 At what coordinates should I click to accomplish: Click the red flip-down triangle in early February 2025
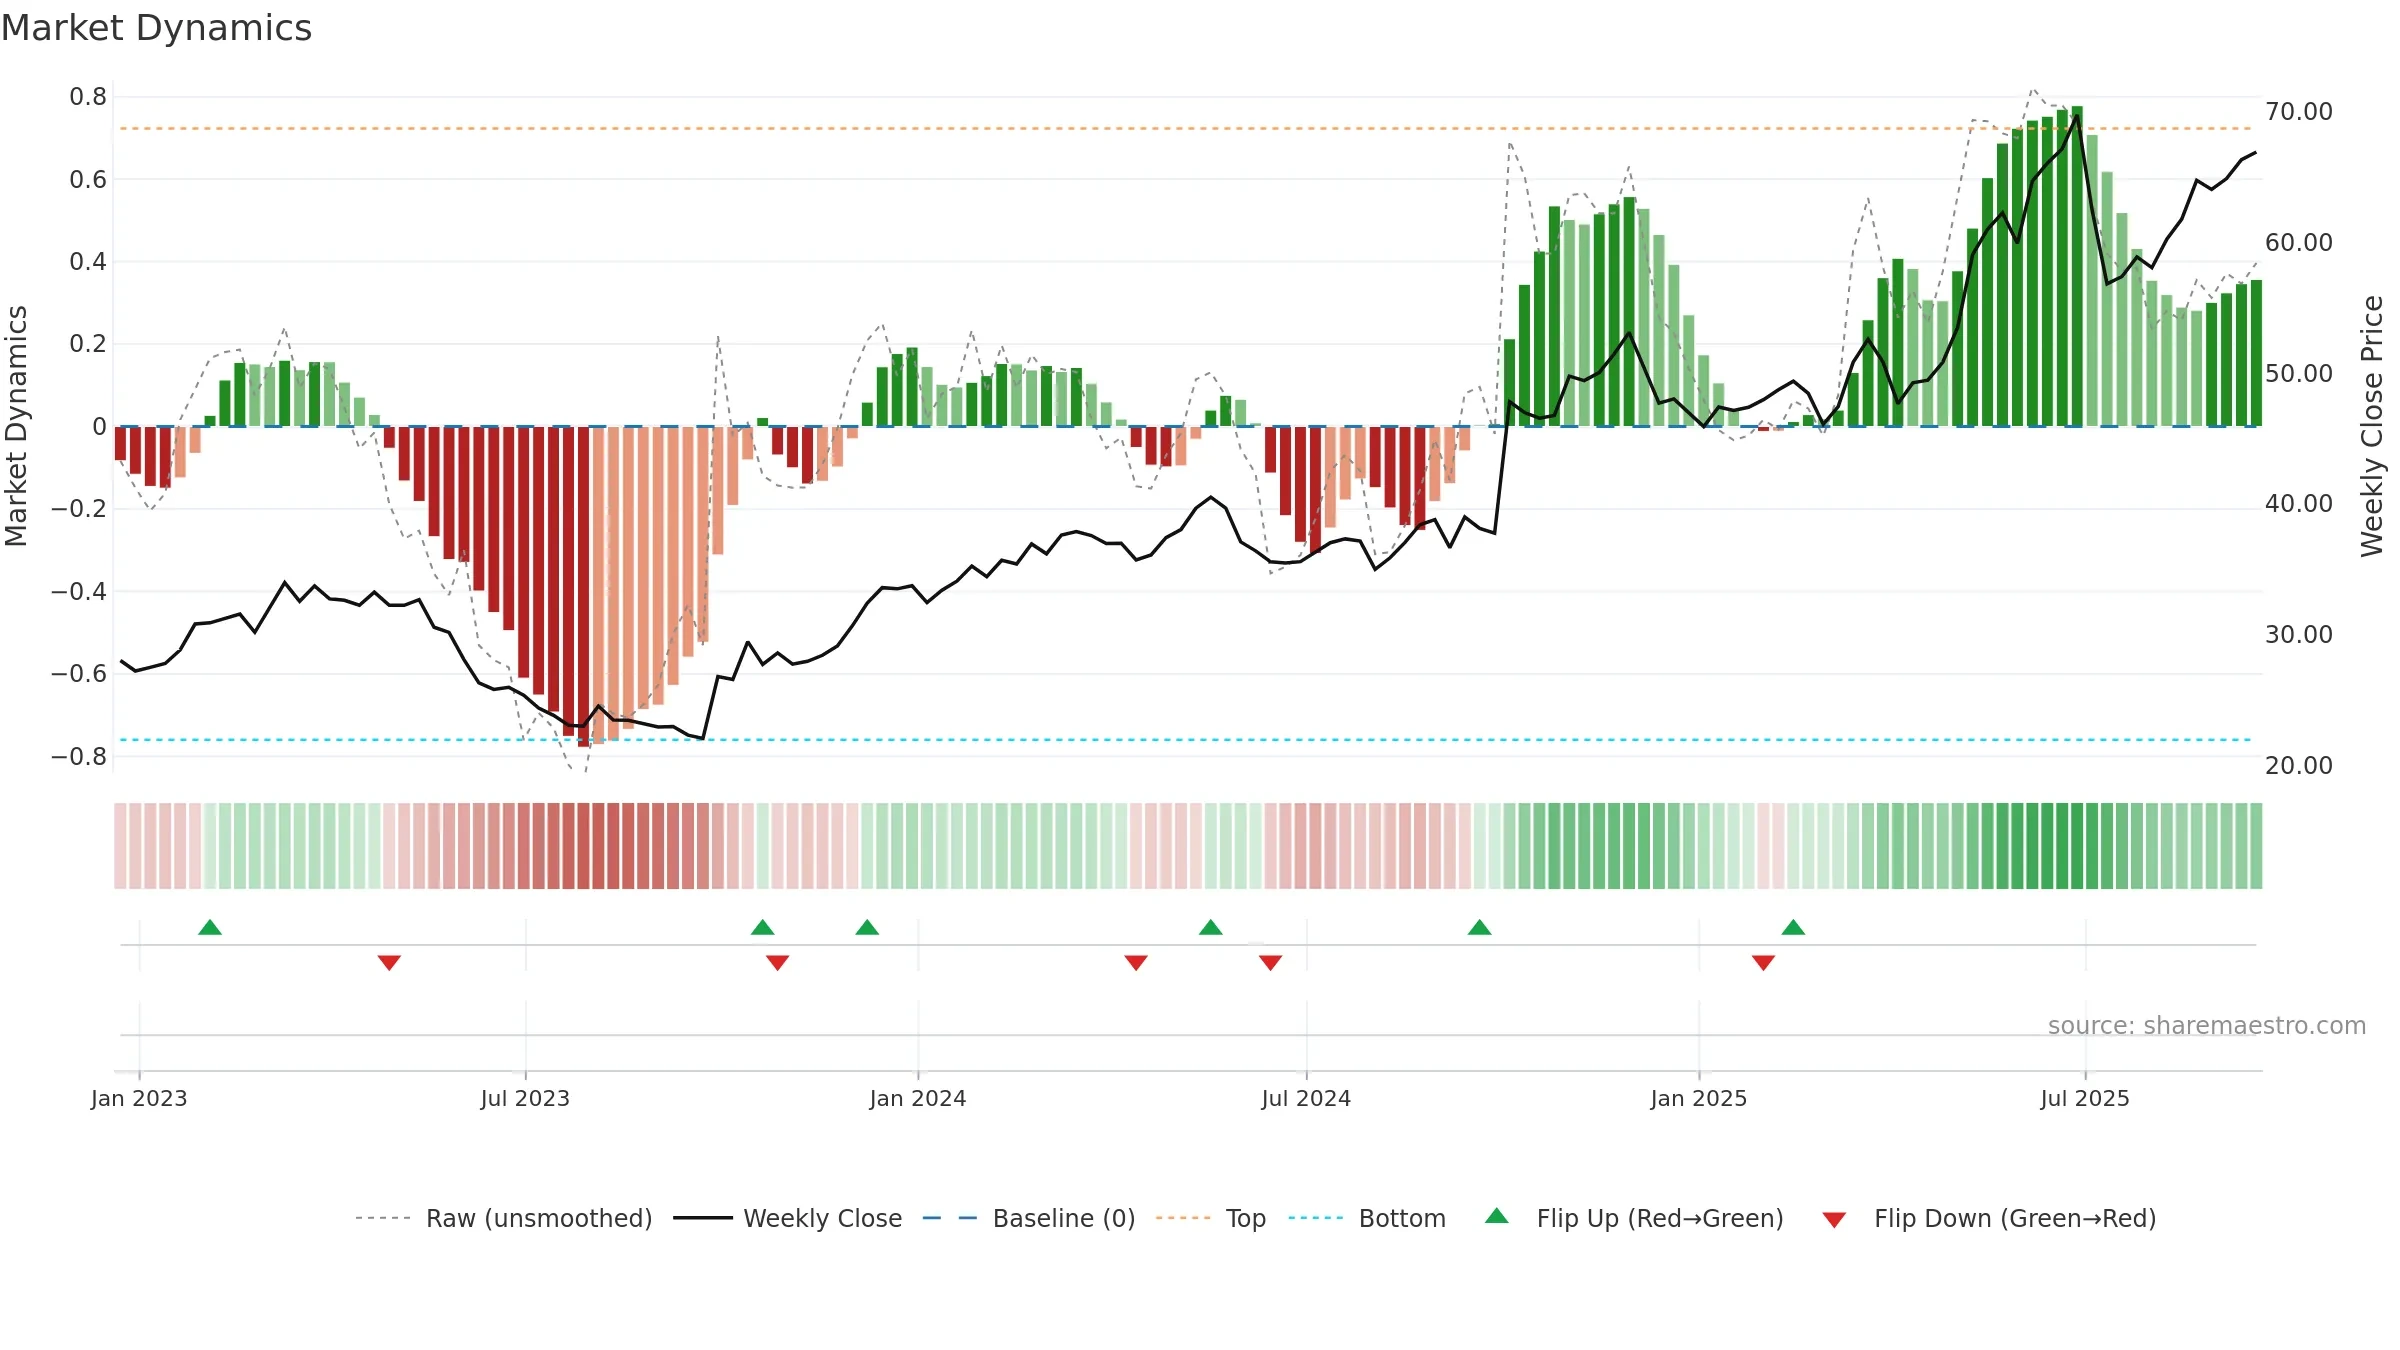[x=1763, y=962]
